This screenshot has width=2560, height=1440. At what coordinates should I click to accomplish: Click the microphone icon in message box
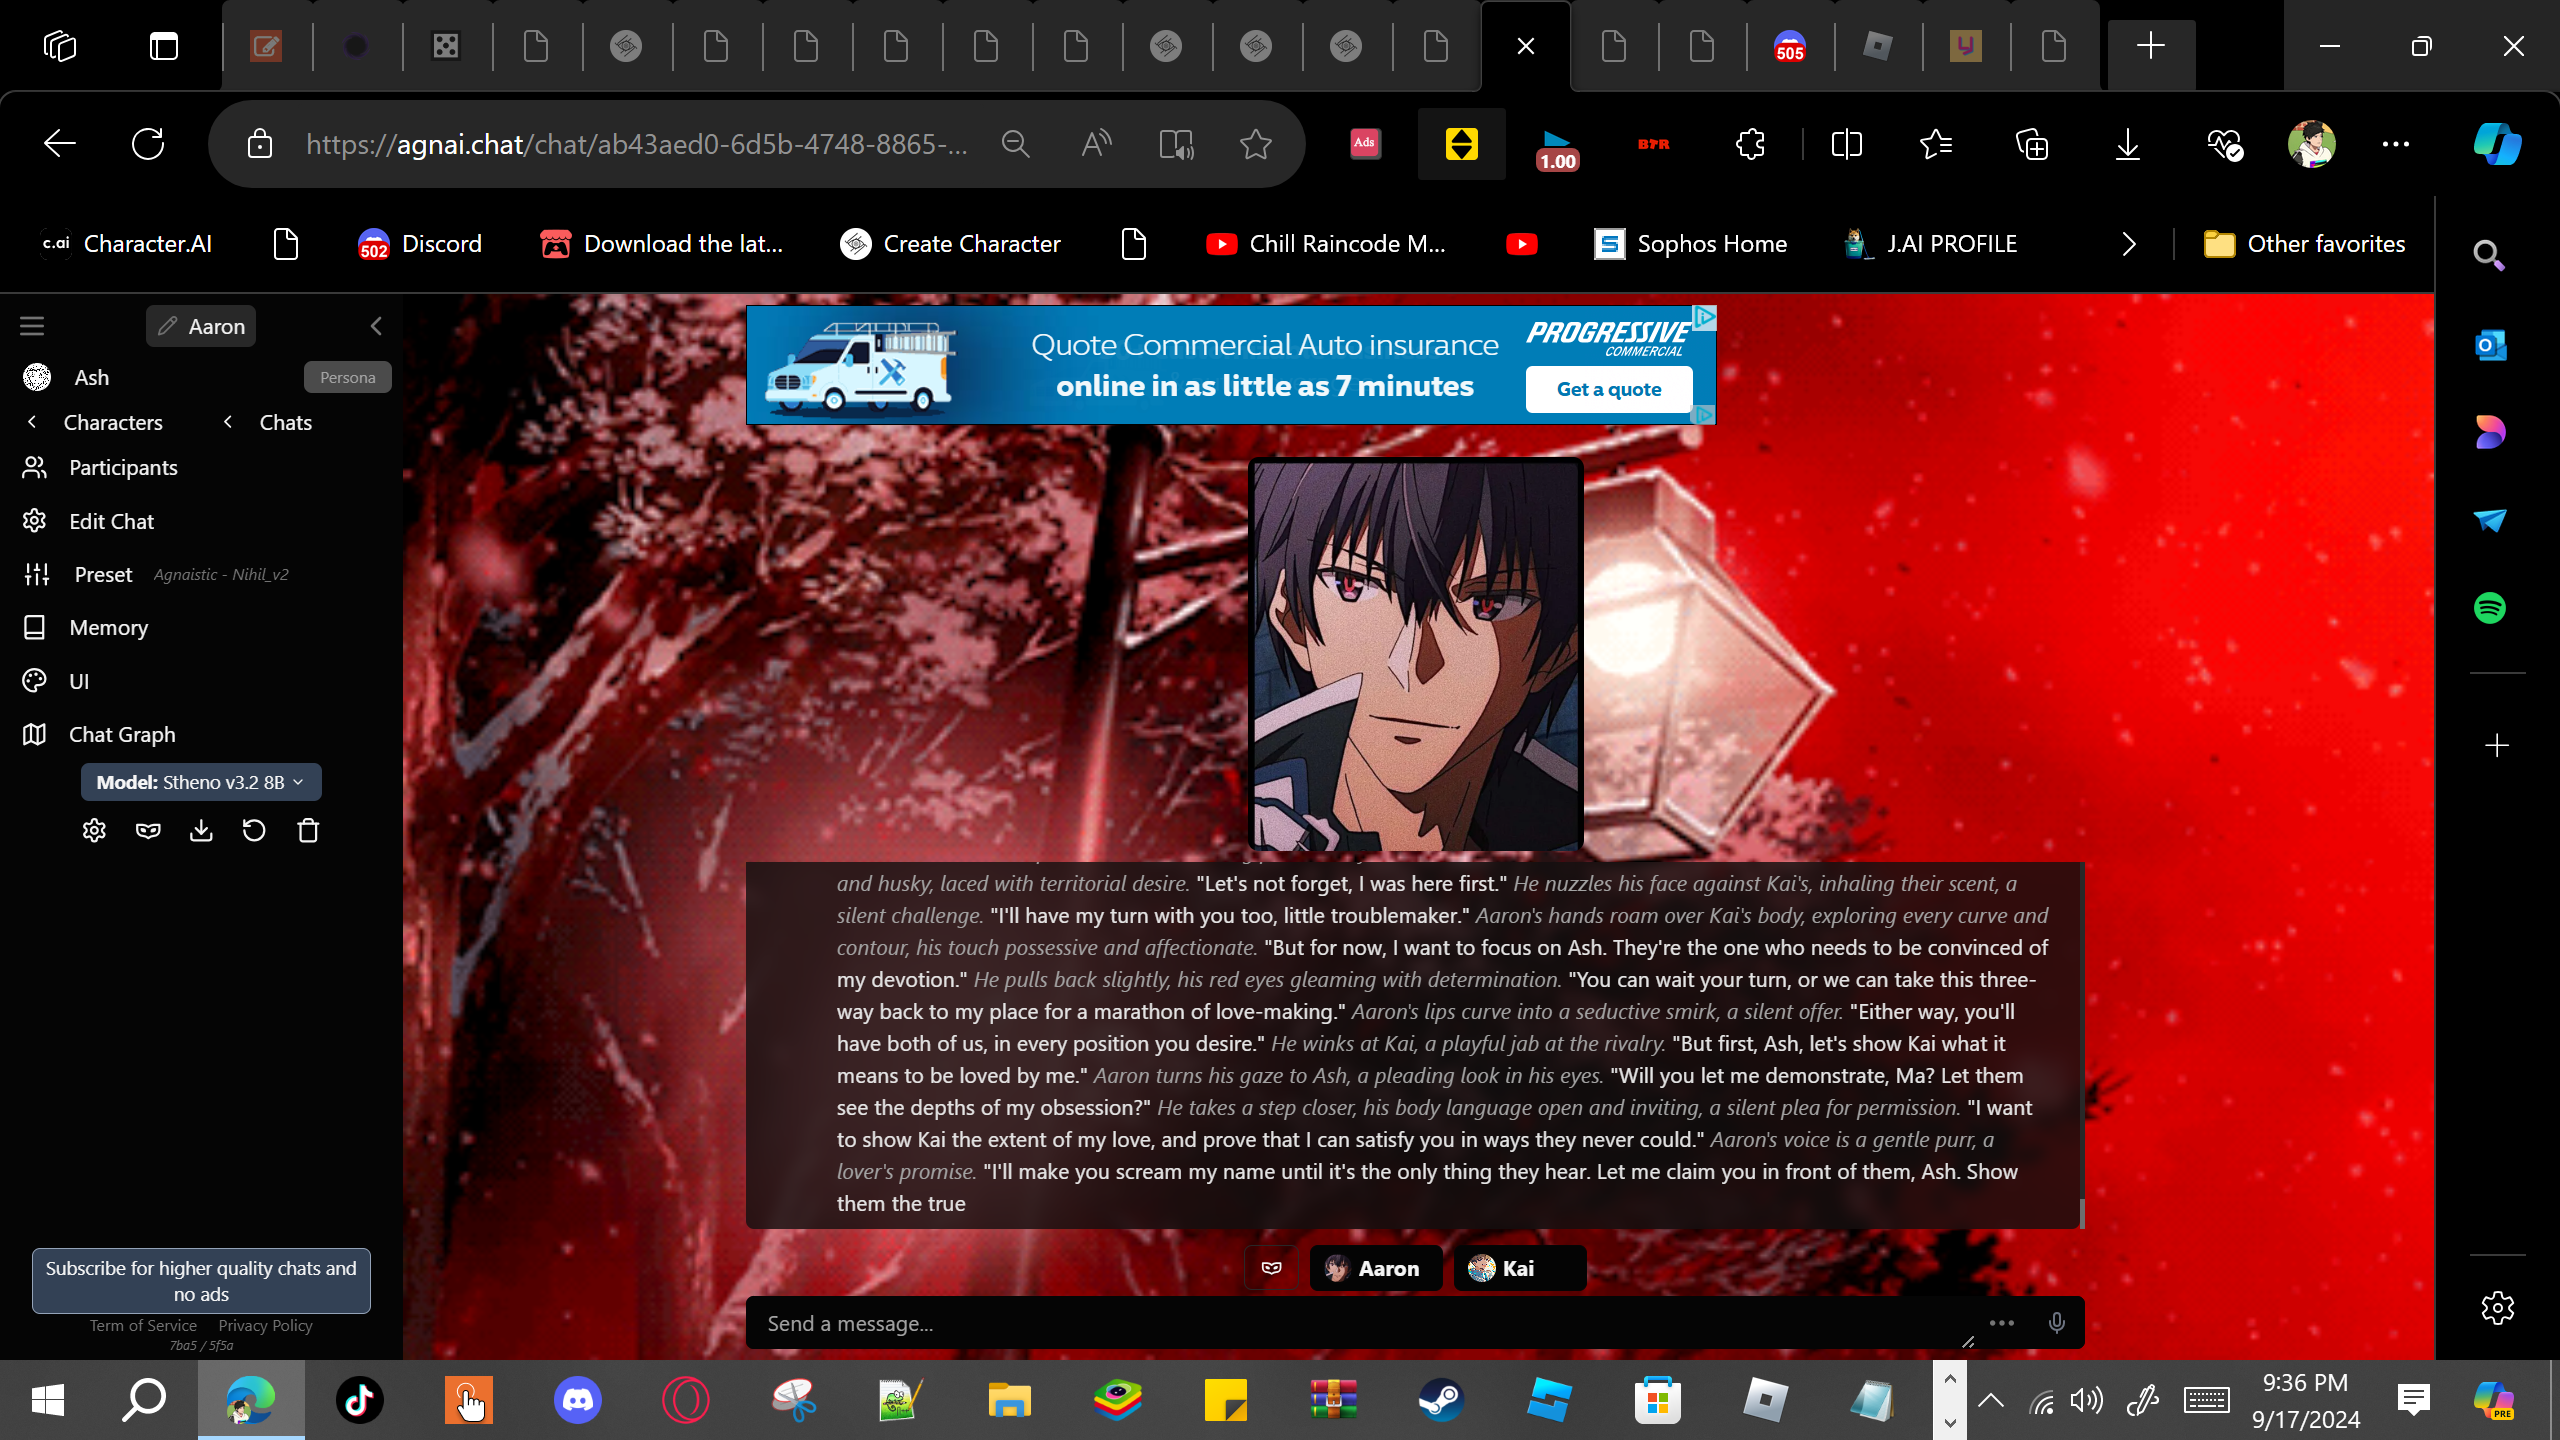pyautogui.click(x=2056, y=1323)
